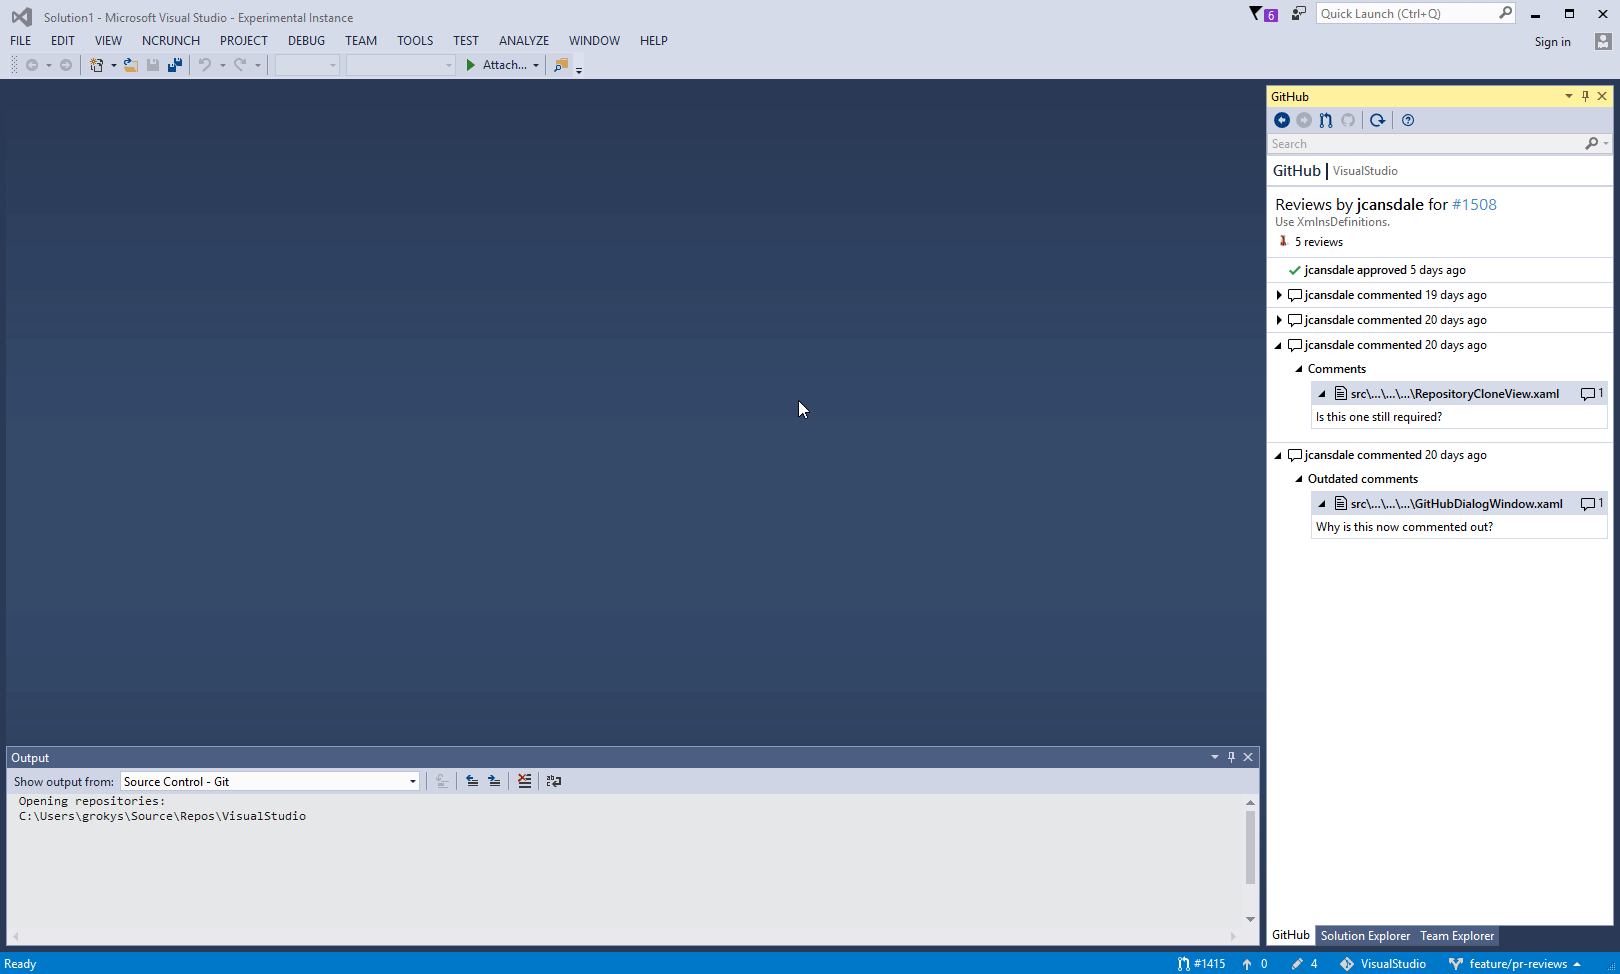This screenshot has width=1620, height=974.
Task: Collapse the RepositoryCloneView.xaml file node
Action: (x=1322, y=394)
